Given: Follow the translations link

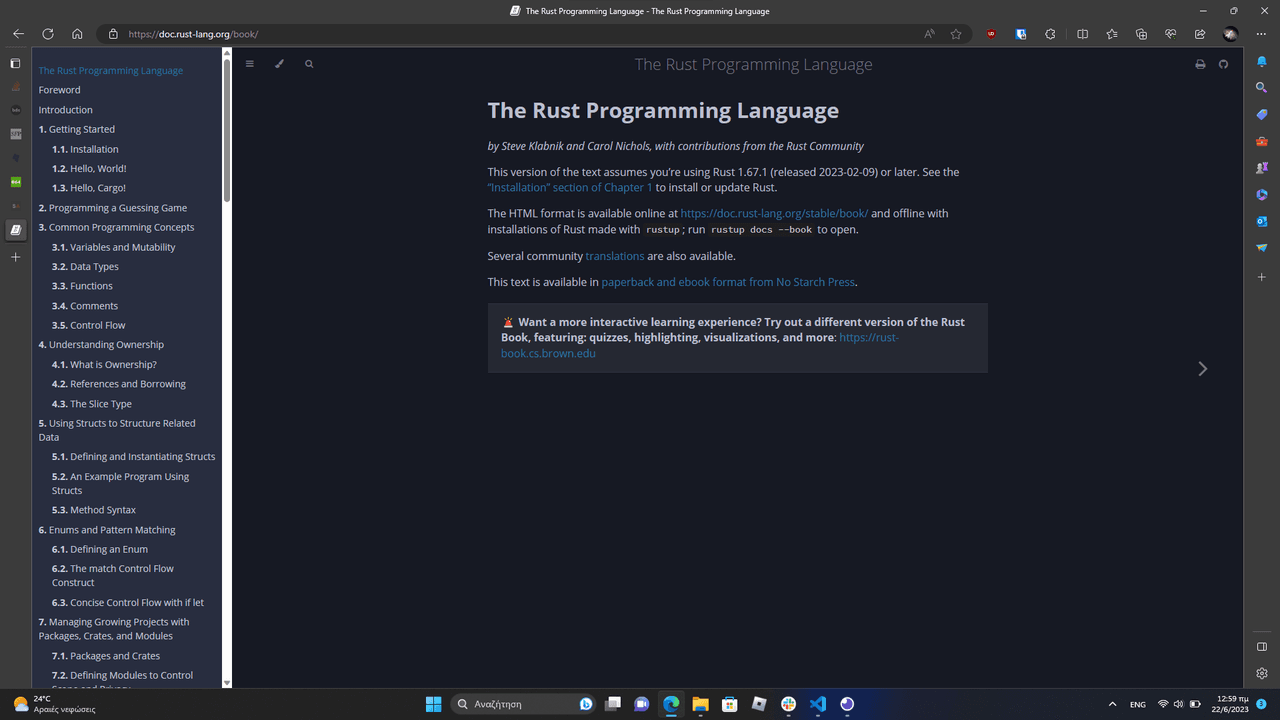Looking at the screenshot, I should click(615, 256).
